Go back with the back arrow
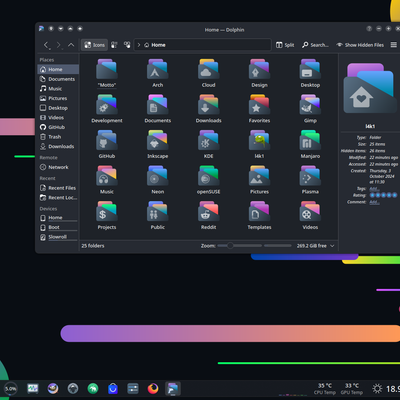Screen dimensions: 400x400 click(46, 45)
